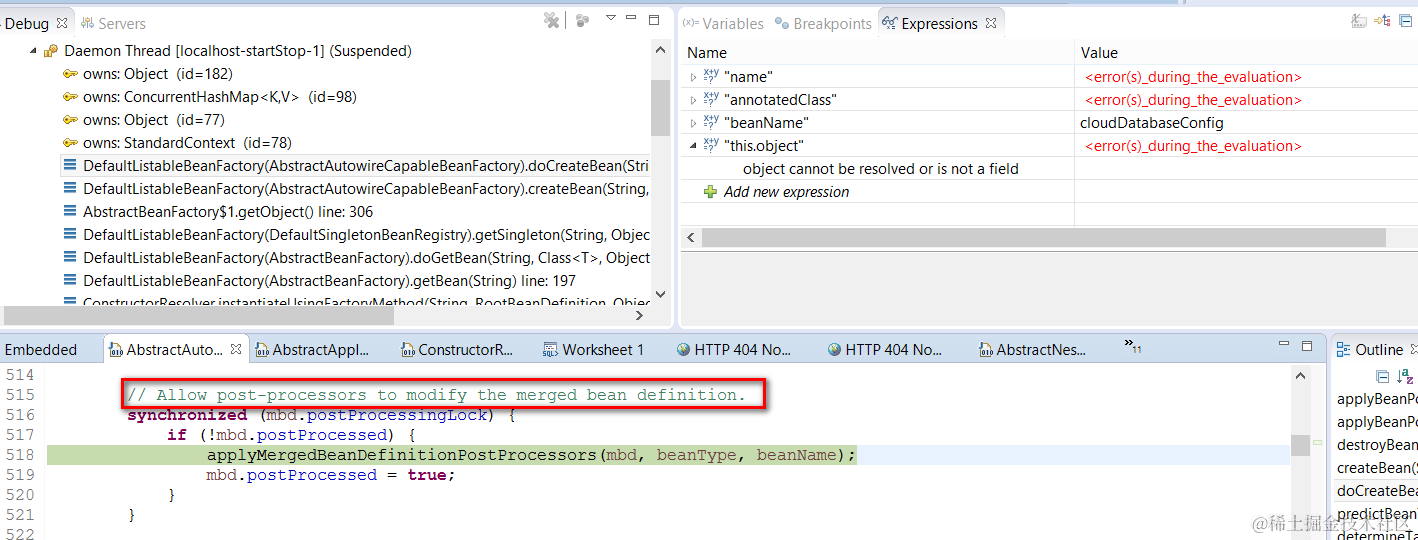This screenshot has height=540, width=1418.
Task: Click the Outline view icon
Action: coord(1344,349)
